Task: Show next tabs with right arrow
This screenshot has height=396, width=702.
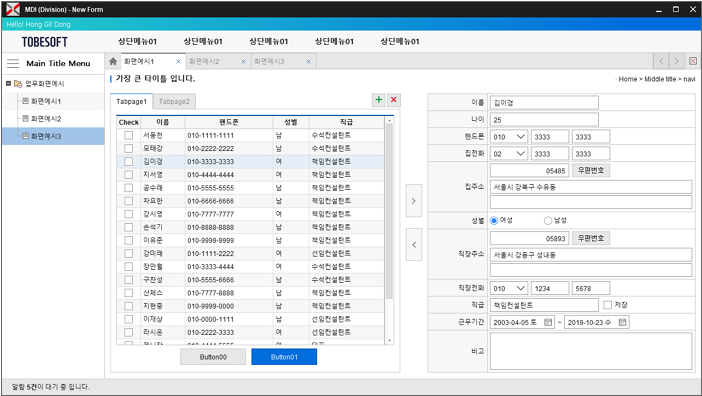Action: click(x=676, y=61)
